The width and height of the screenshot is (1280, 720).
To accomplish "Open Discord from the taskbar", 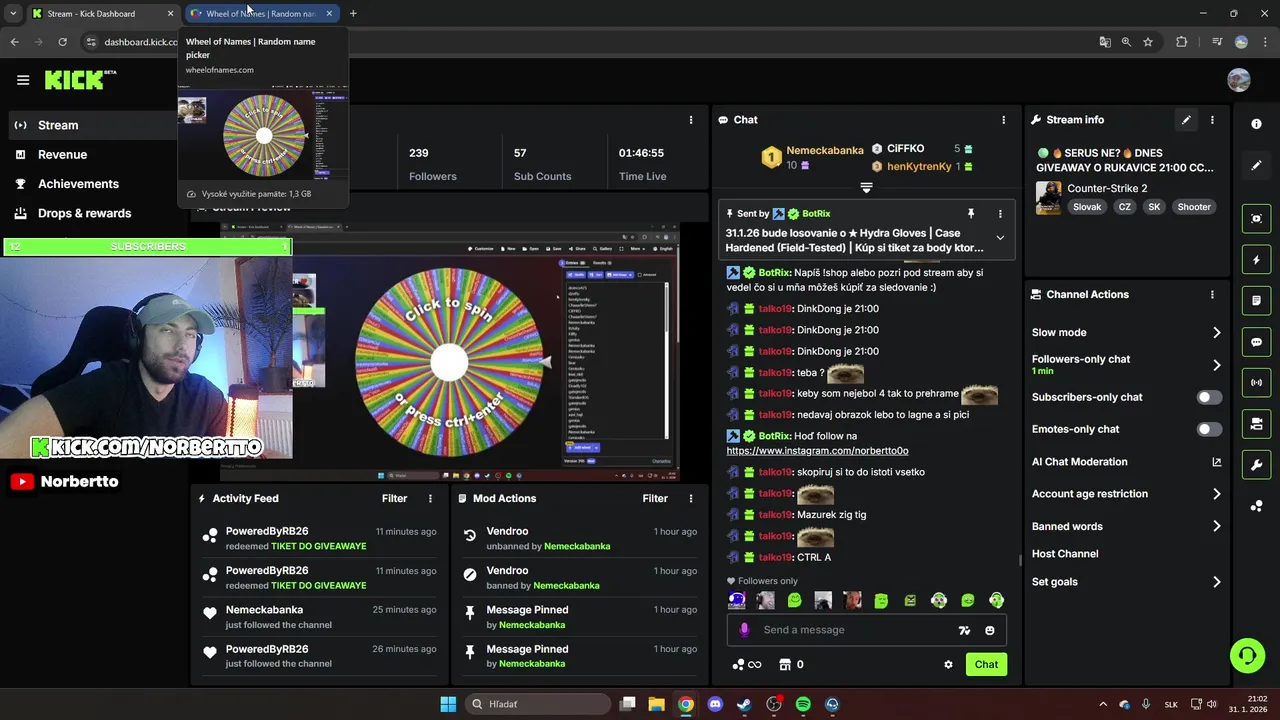I will point(715,704).
